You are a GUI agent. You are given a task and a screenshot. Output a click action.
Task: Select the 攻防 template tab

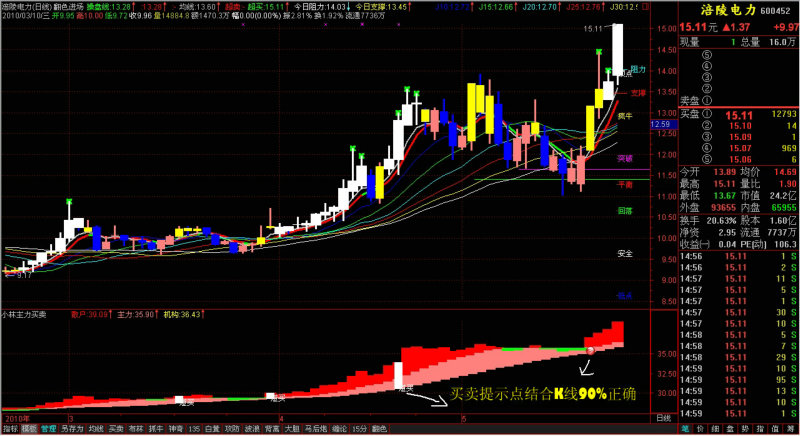pos(232,429)
